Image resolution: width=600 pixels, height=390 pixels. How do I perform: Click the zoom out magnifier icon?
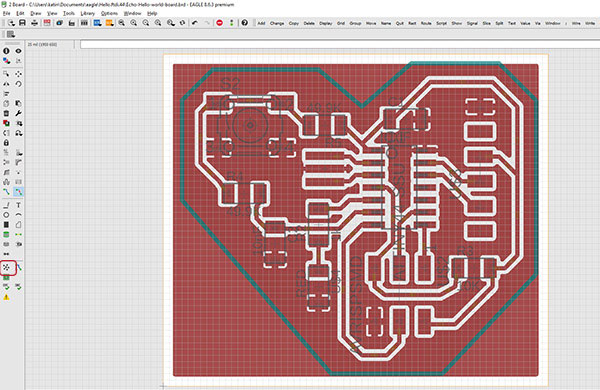point(146,23)
